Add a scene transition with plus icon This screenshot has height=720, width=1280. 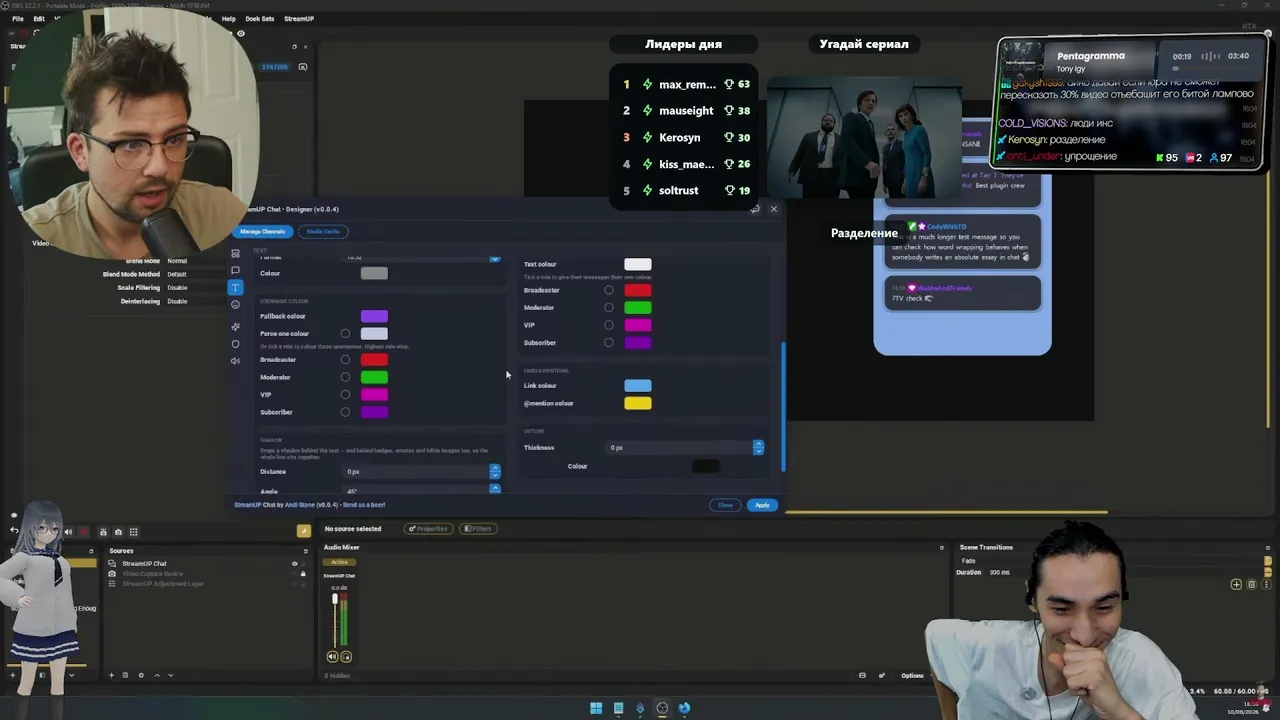point(1236,584)
